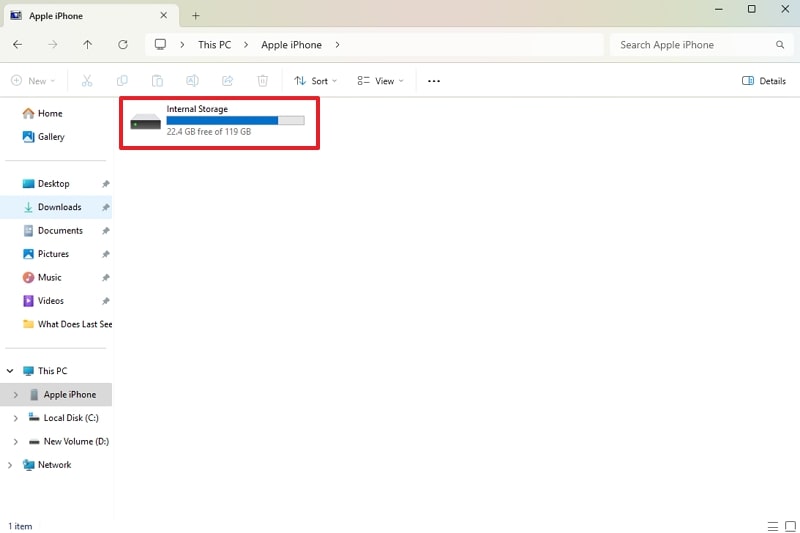Screen dimensions: 800x533
Task: Click the Cut scissors icon
Action: 87,81
